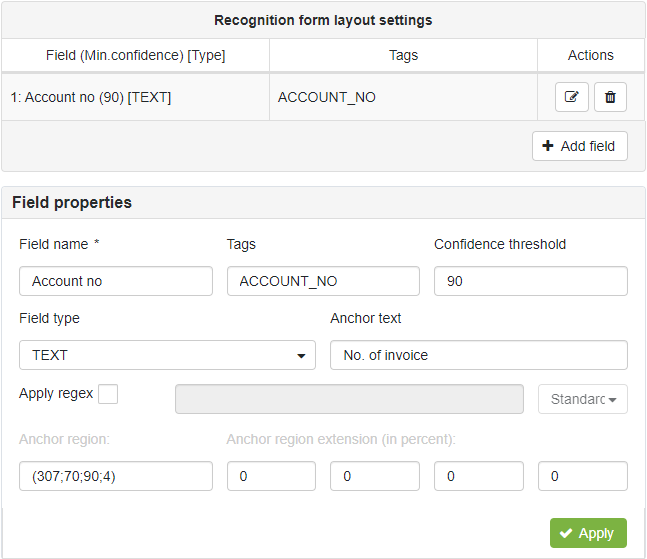
Task: Click the second anchor region extension field
Action: tap(375, 476)
